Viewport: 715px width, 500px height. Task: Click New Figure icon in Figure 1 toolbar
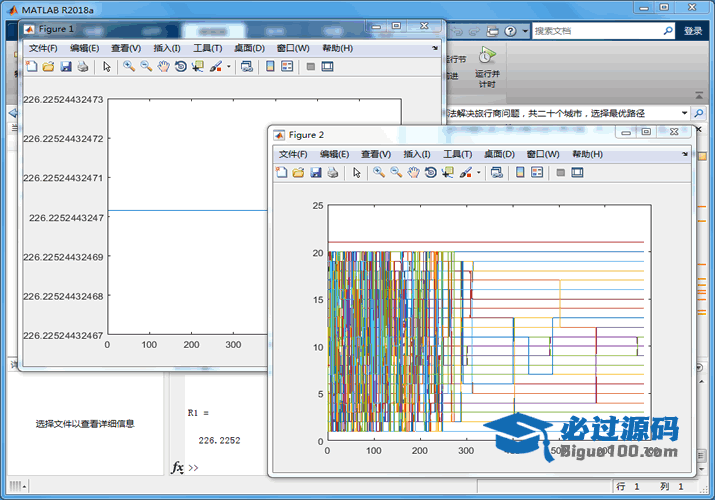pos(31,67)
